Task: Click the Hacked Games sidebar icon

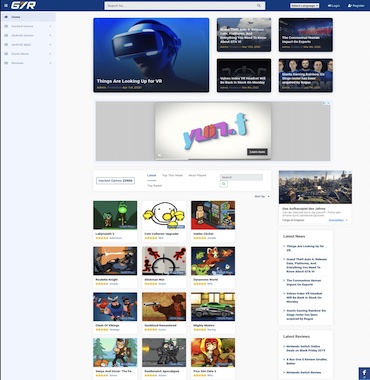Action: click(x=6, y=26)
